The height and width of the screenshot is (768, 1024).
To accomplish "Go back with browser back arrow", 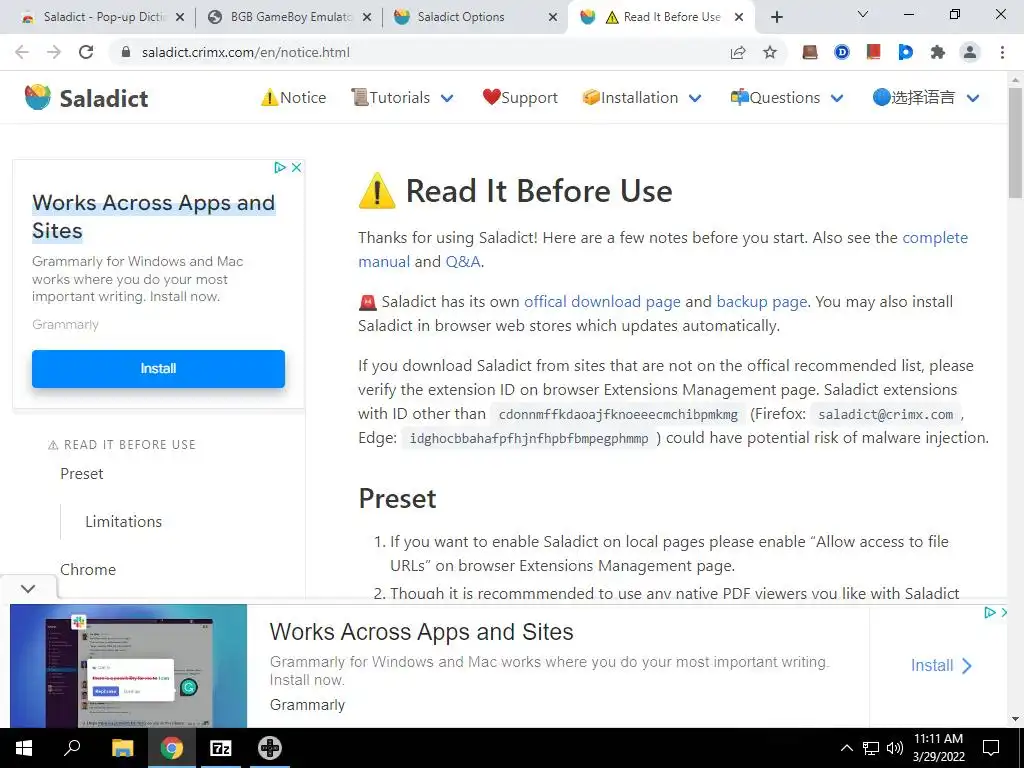I will 22,52.
